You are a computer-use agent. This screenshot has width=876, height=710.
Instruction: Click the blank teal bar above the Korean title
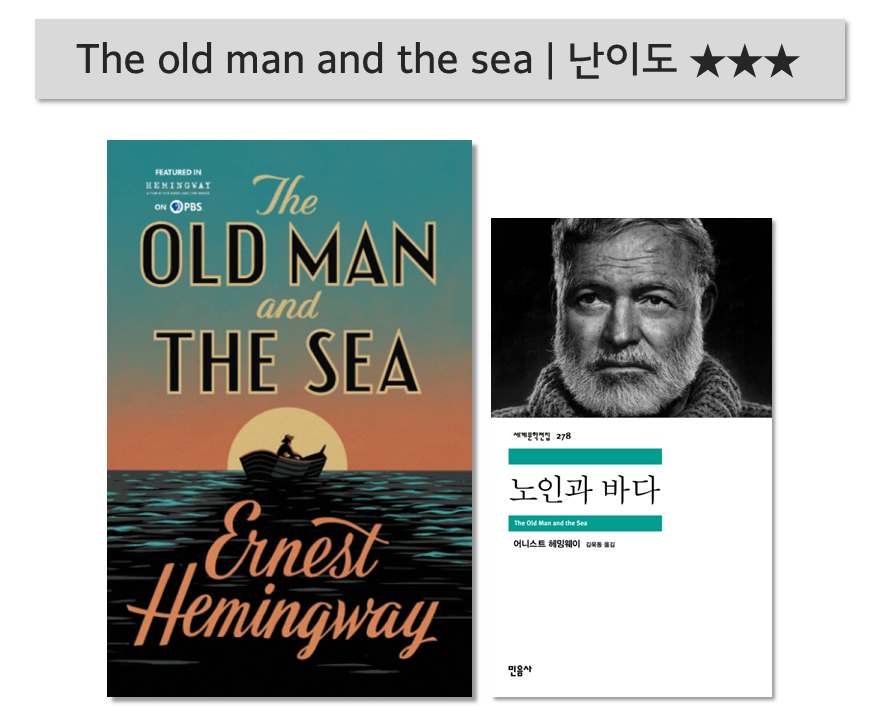click(x=585, y=456)
